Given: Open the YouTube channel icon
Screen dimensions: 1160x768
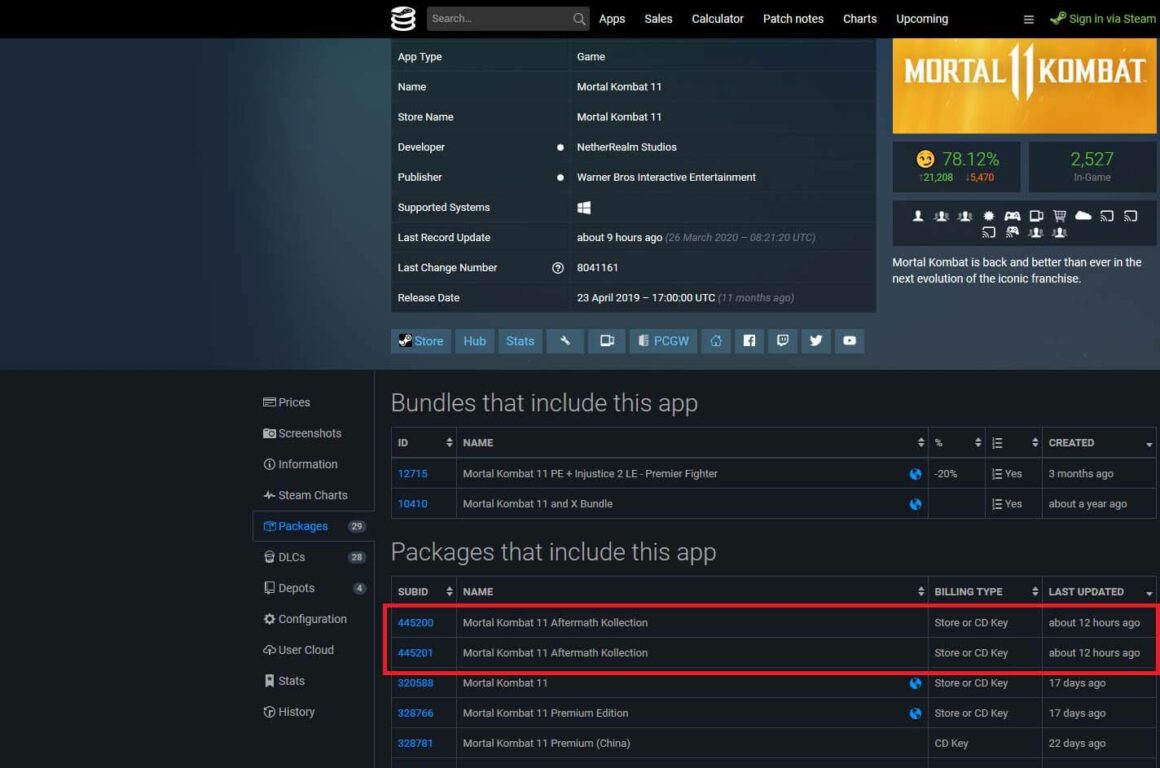Looking at the screenshot, I should 849,341.
